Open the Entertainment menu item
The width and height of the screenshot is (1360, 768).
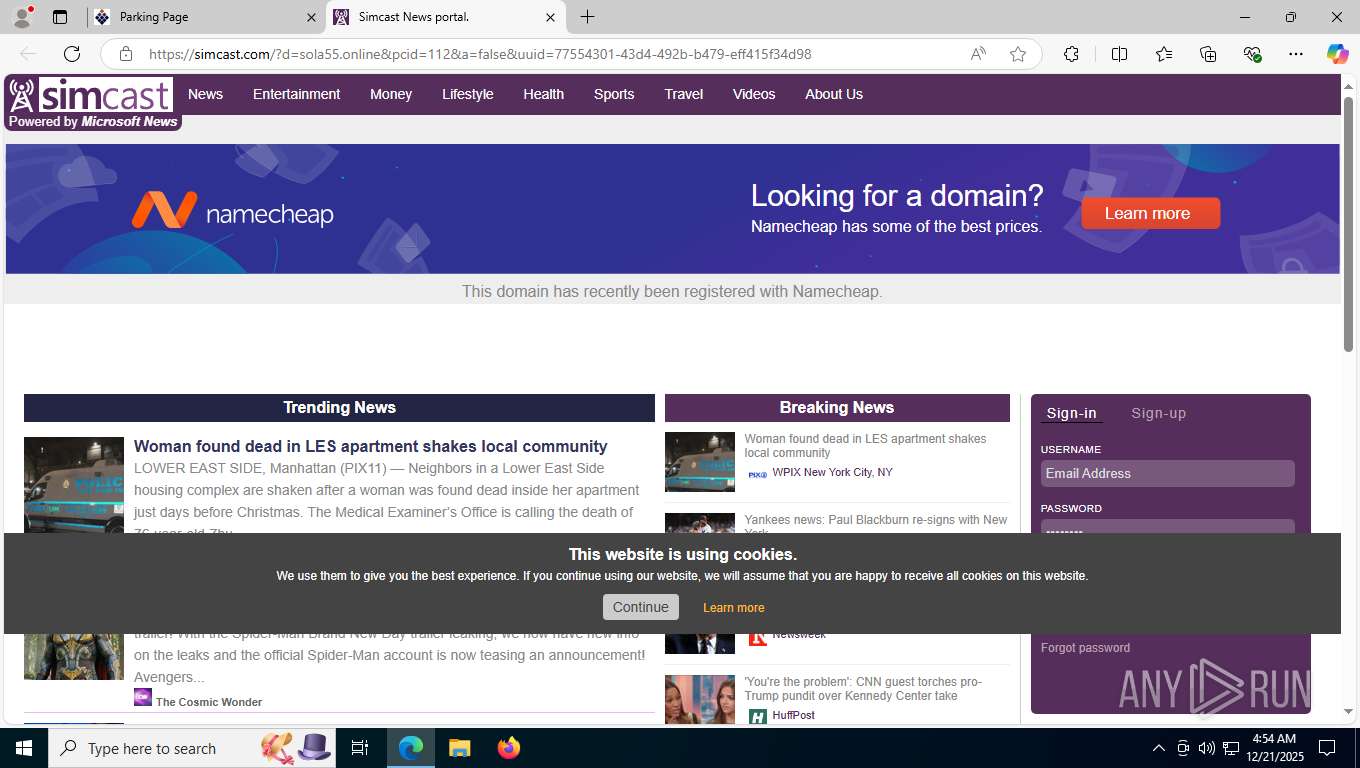pyautogui.click(x=296, y=94)
